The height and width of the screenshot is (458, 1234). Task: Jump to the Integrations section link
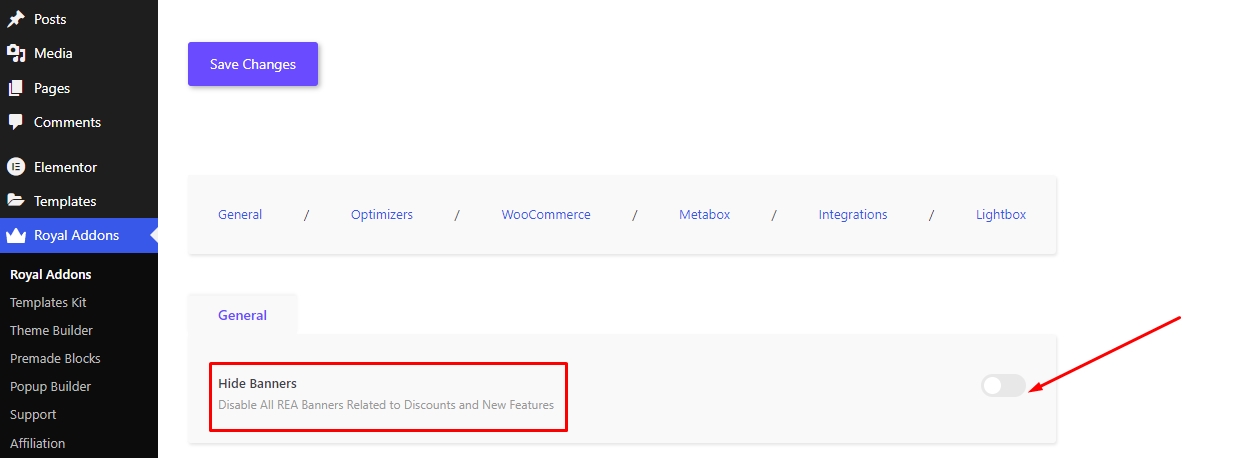pyautogui.click(x=853, y=214)
